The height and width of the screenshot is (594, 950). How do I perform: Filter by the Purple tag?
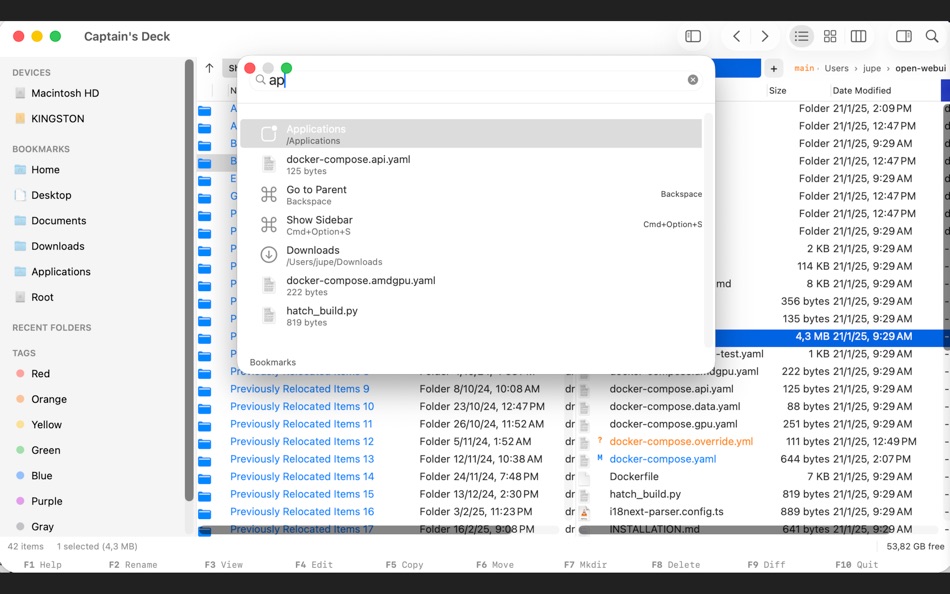pos(47,501)
